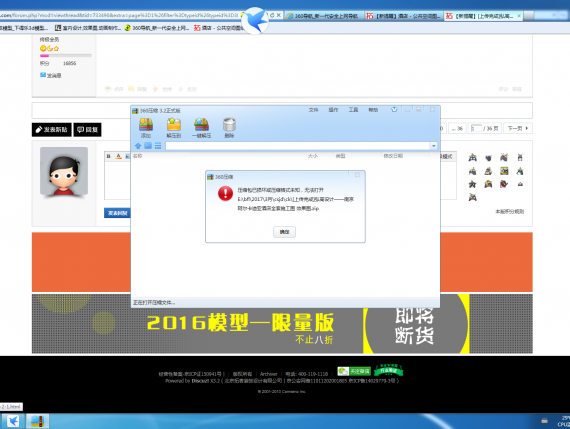Expand the path address dropdown arrow in 360压缩

433,146
